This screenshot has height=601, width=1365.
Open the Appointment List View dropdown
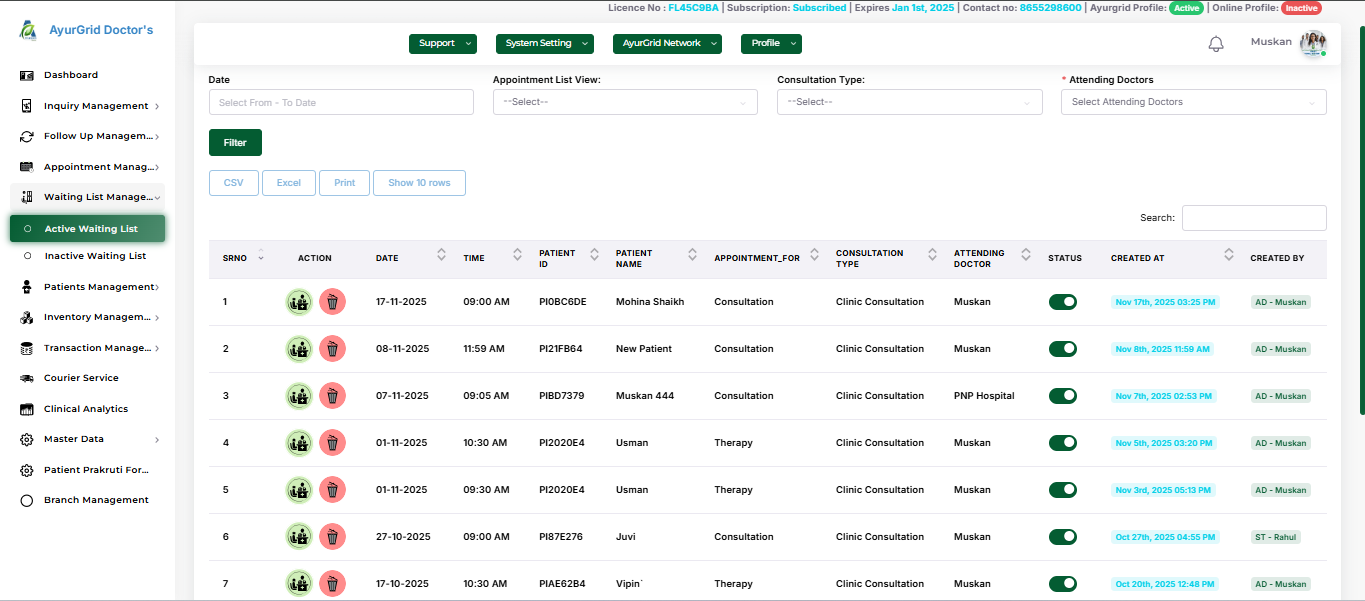(624, 102)
